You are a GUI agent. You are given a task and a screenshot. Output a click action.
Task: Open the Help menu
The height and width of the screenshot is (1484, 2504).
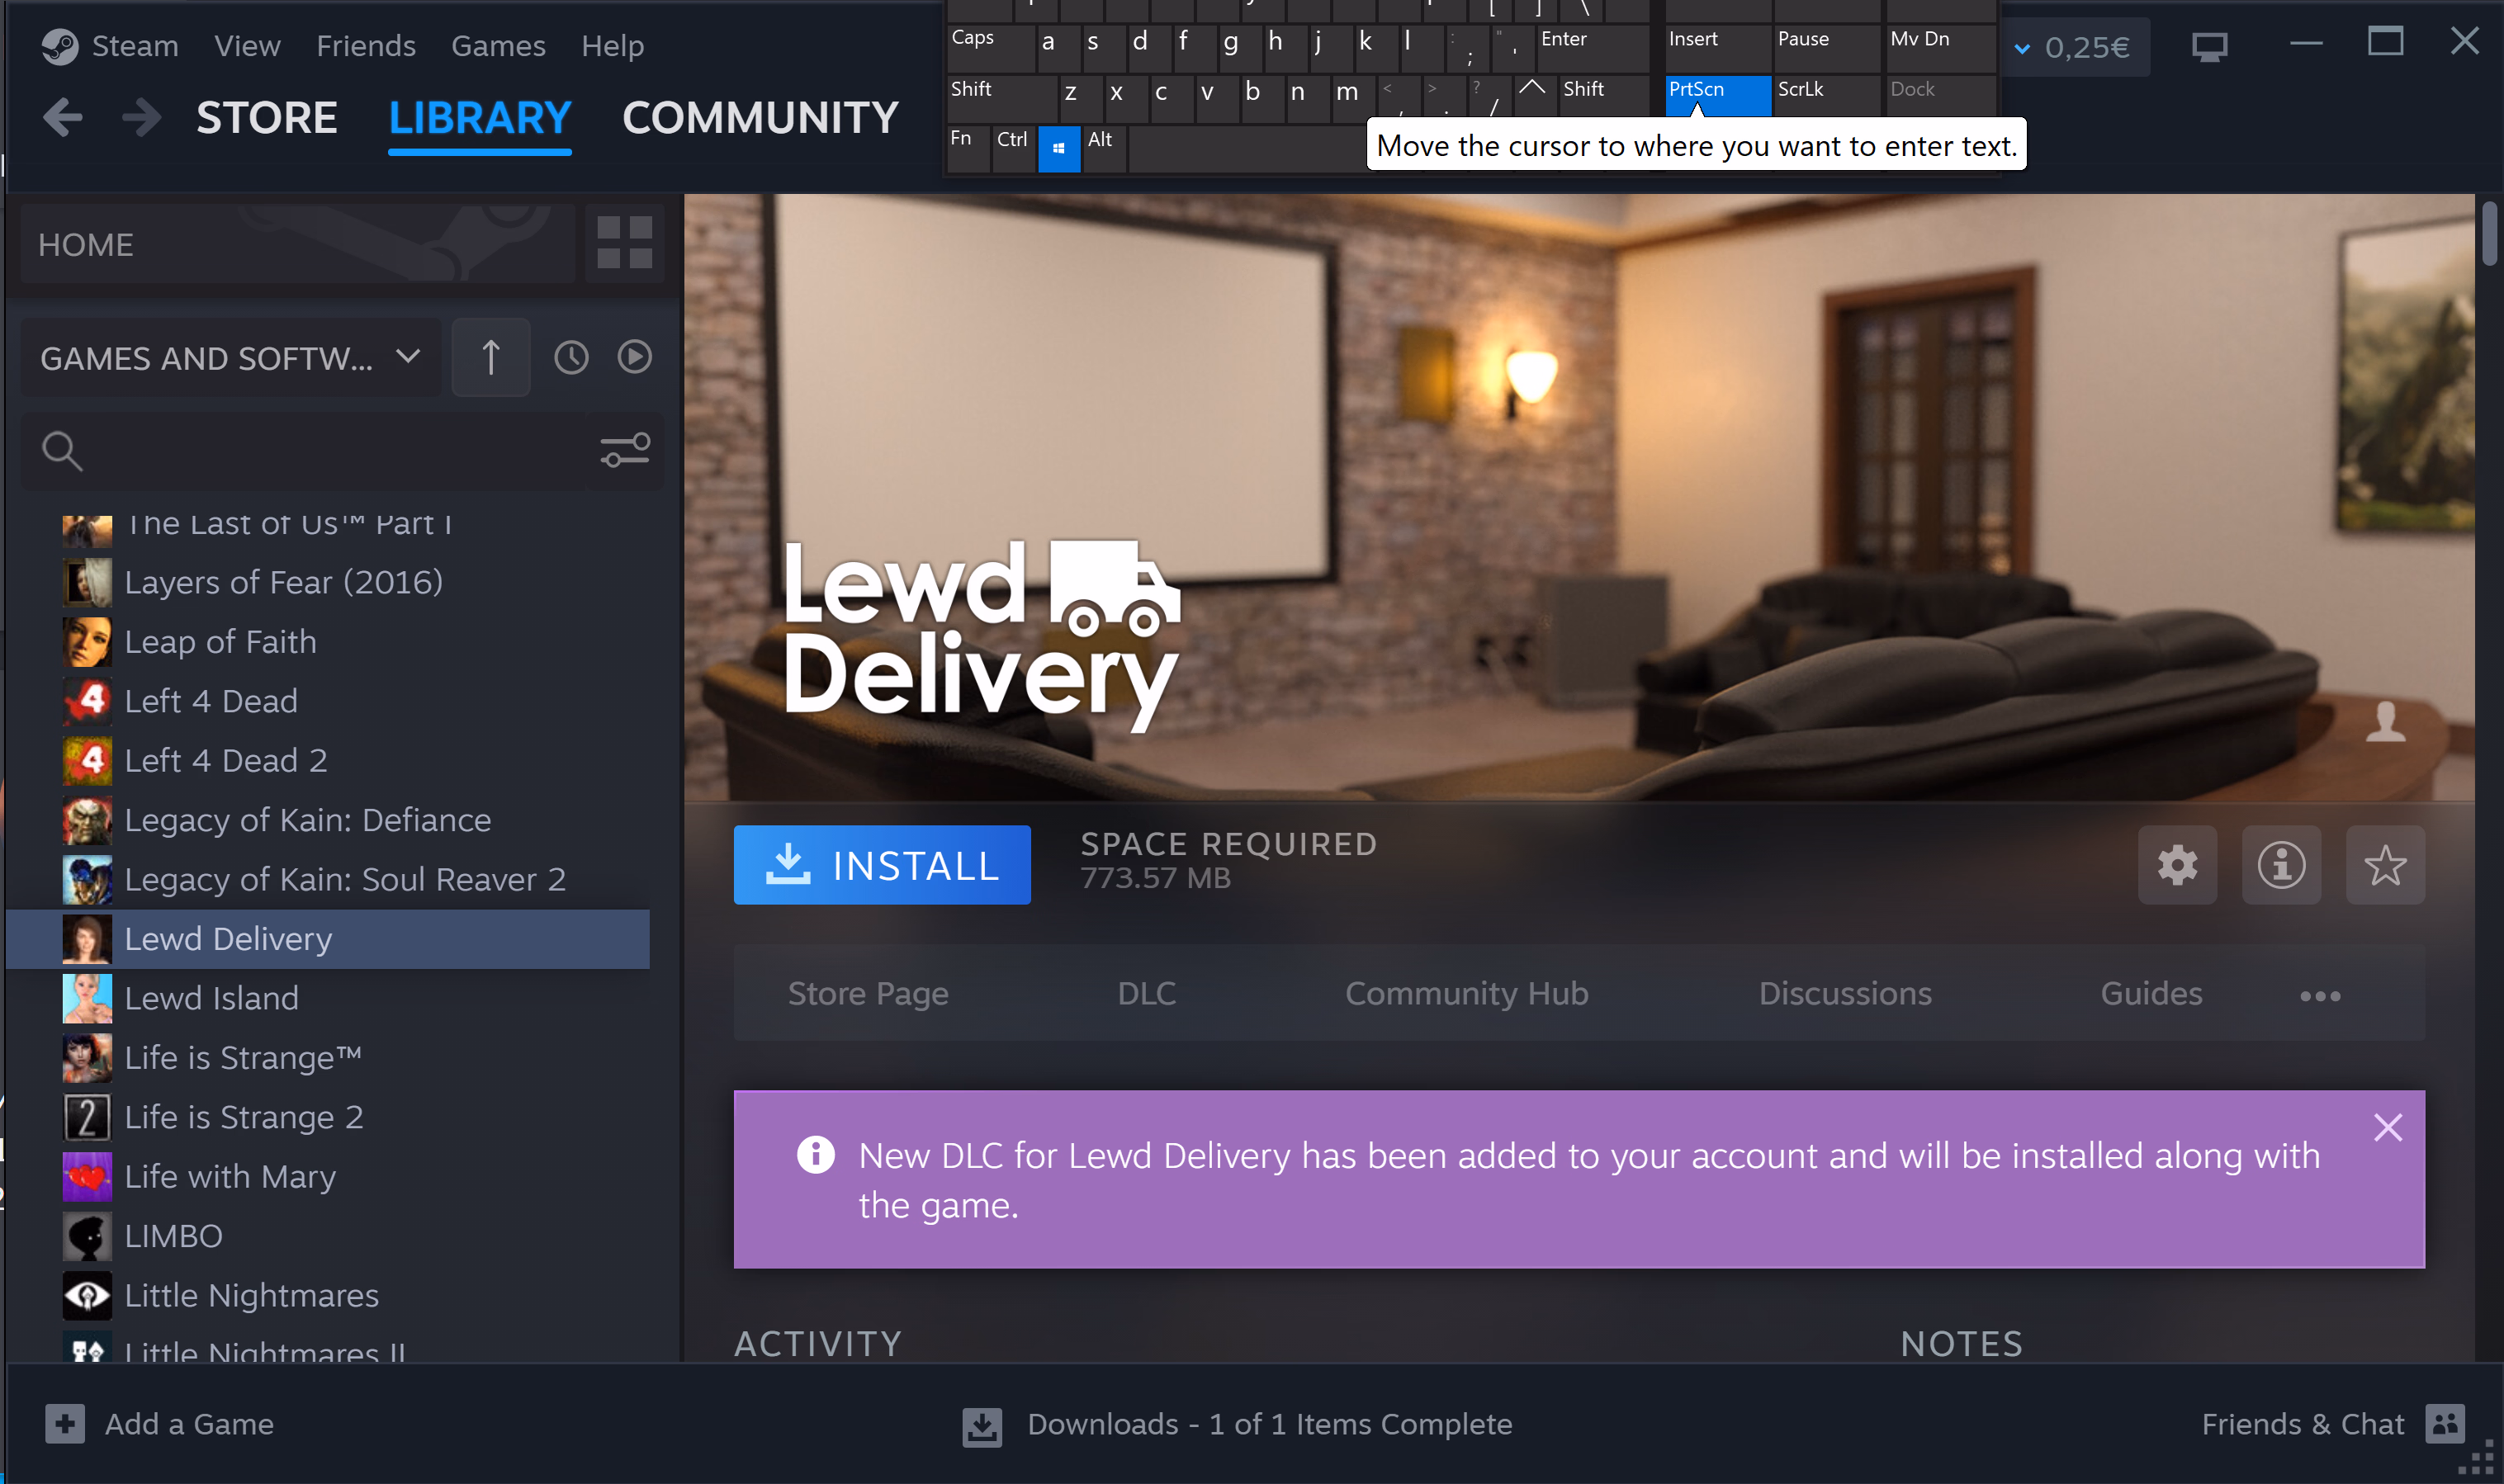tap(613, 46)
